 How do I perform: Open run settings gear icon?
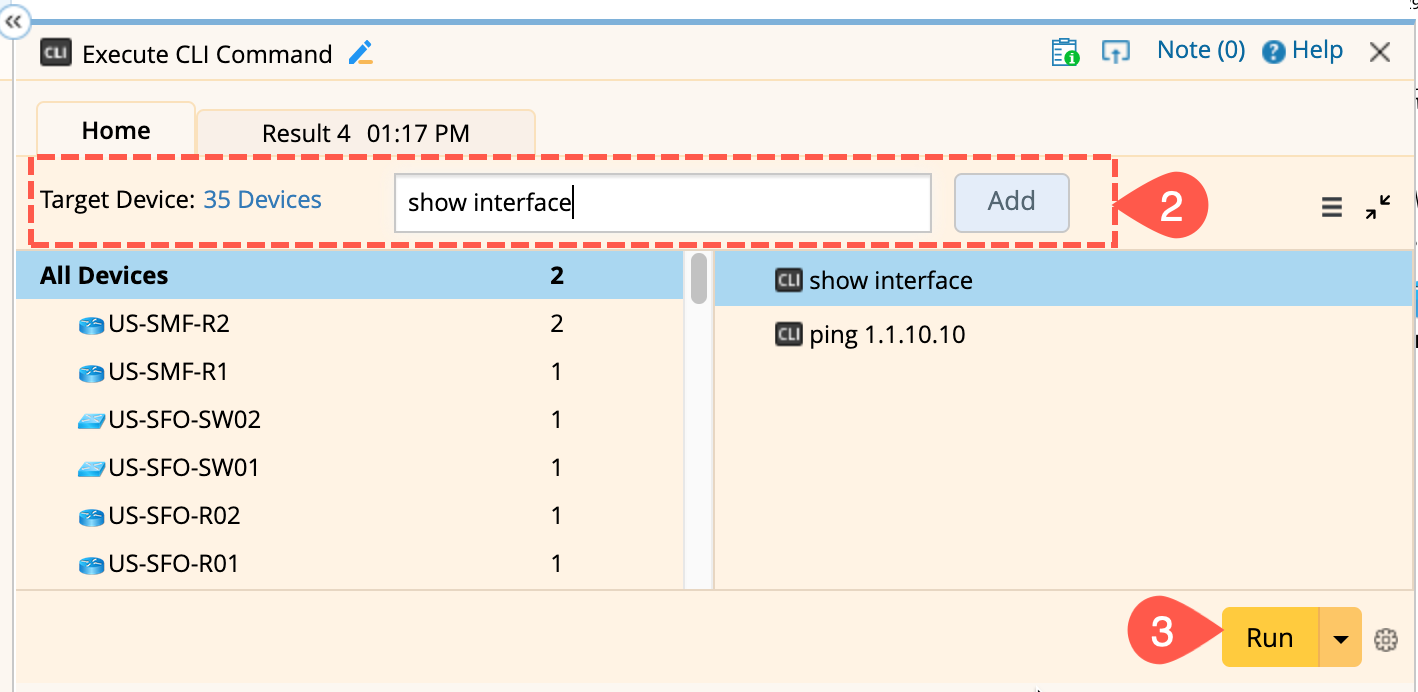pyautogui.click(x=1385, y=639)
